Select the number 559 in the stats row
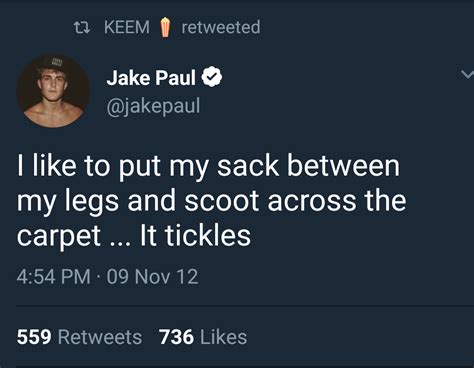474x368 pixels. pos(34,337)
